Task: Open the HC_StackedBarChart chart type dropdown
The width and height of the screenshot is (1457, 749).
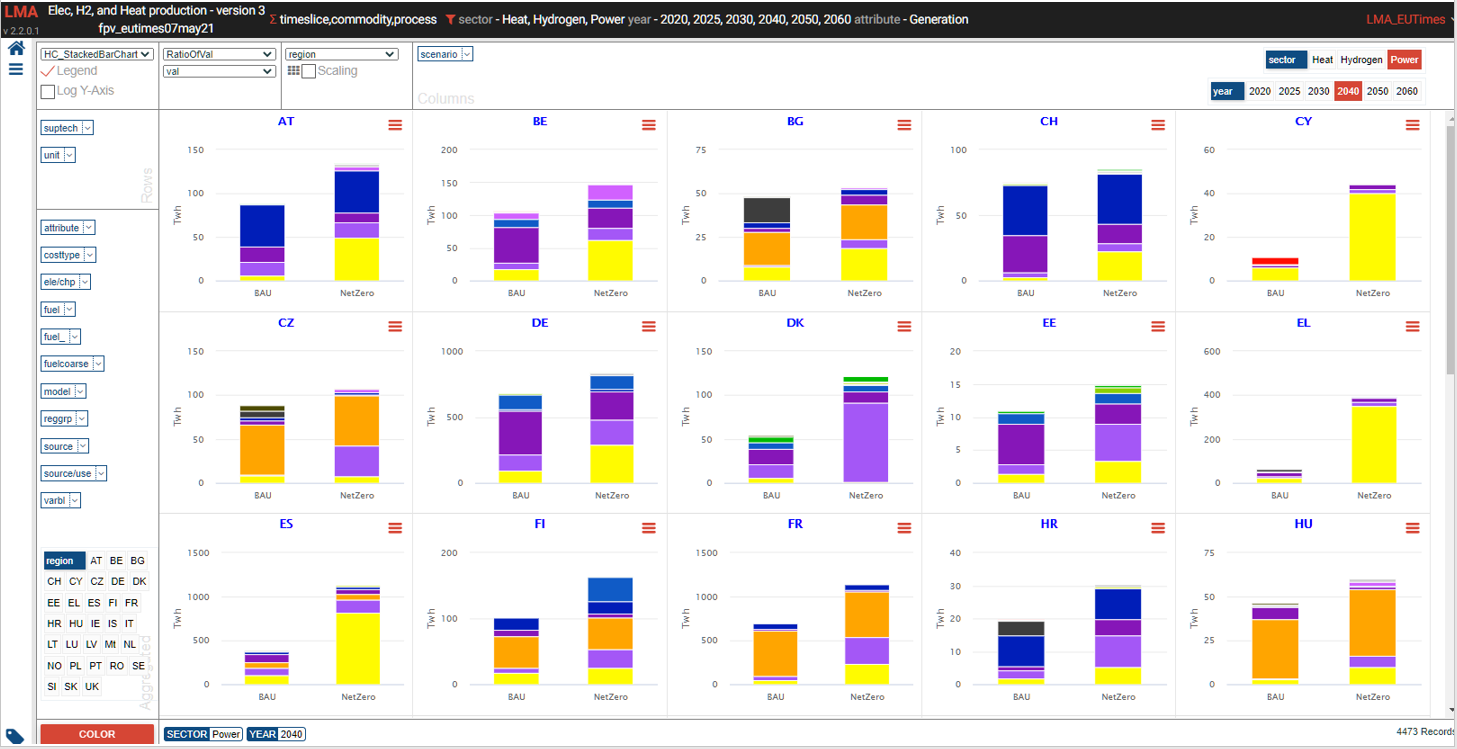Action: tap(97, 54)
